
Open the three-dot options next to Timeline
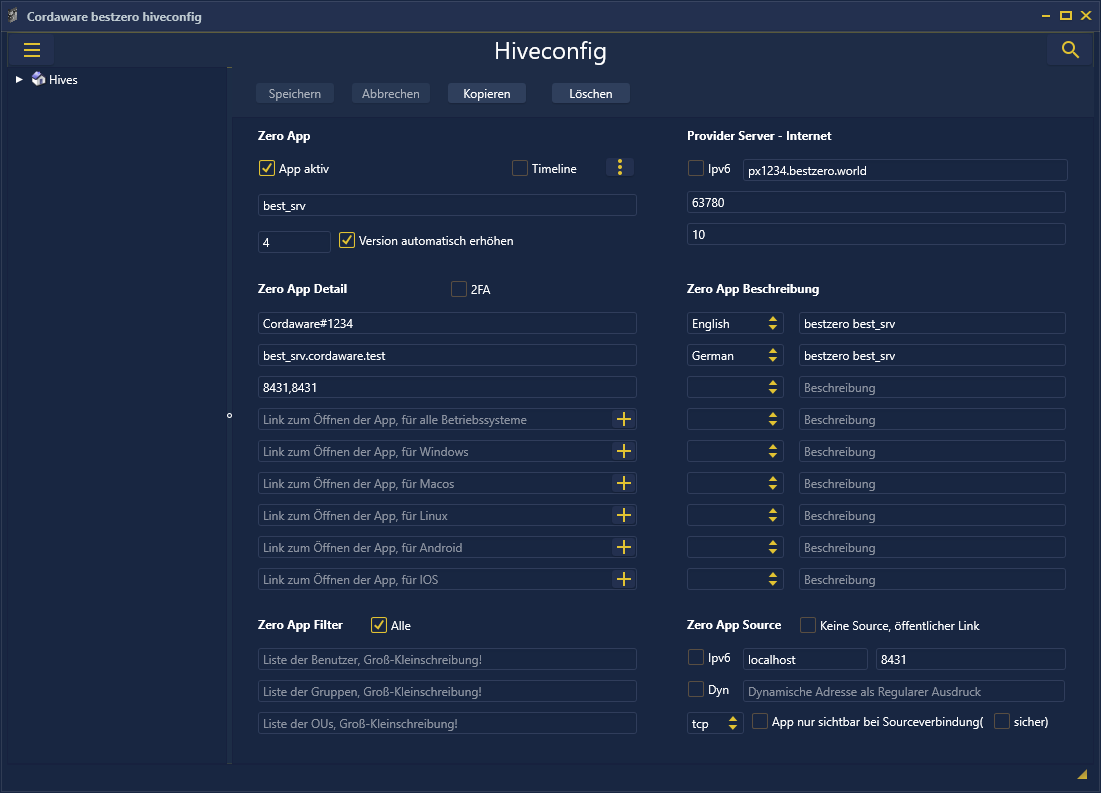click(620, 168)
